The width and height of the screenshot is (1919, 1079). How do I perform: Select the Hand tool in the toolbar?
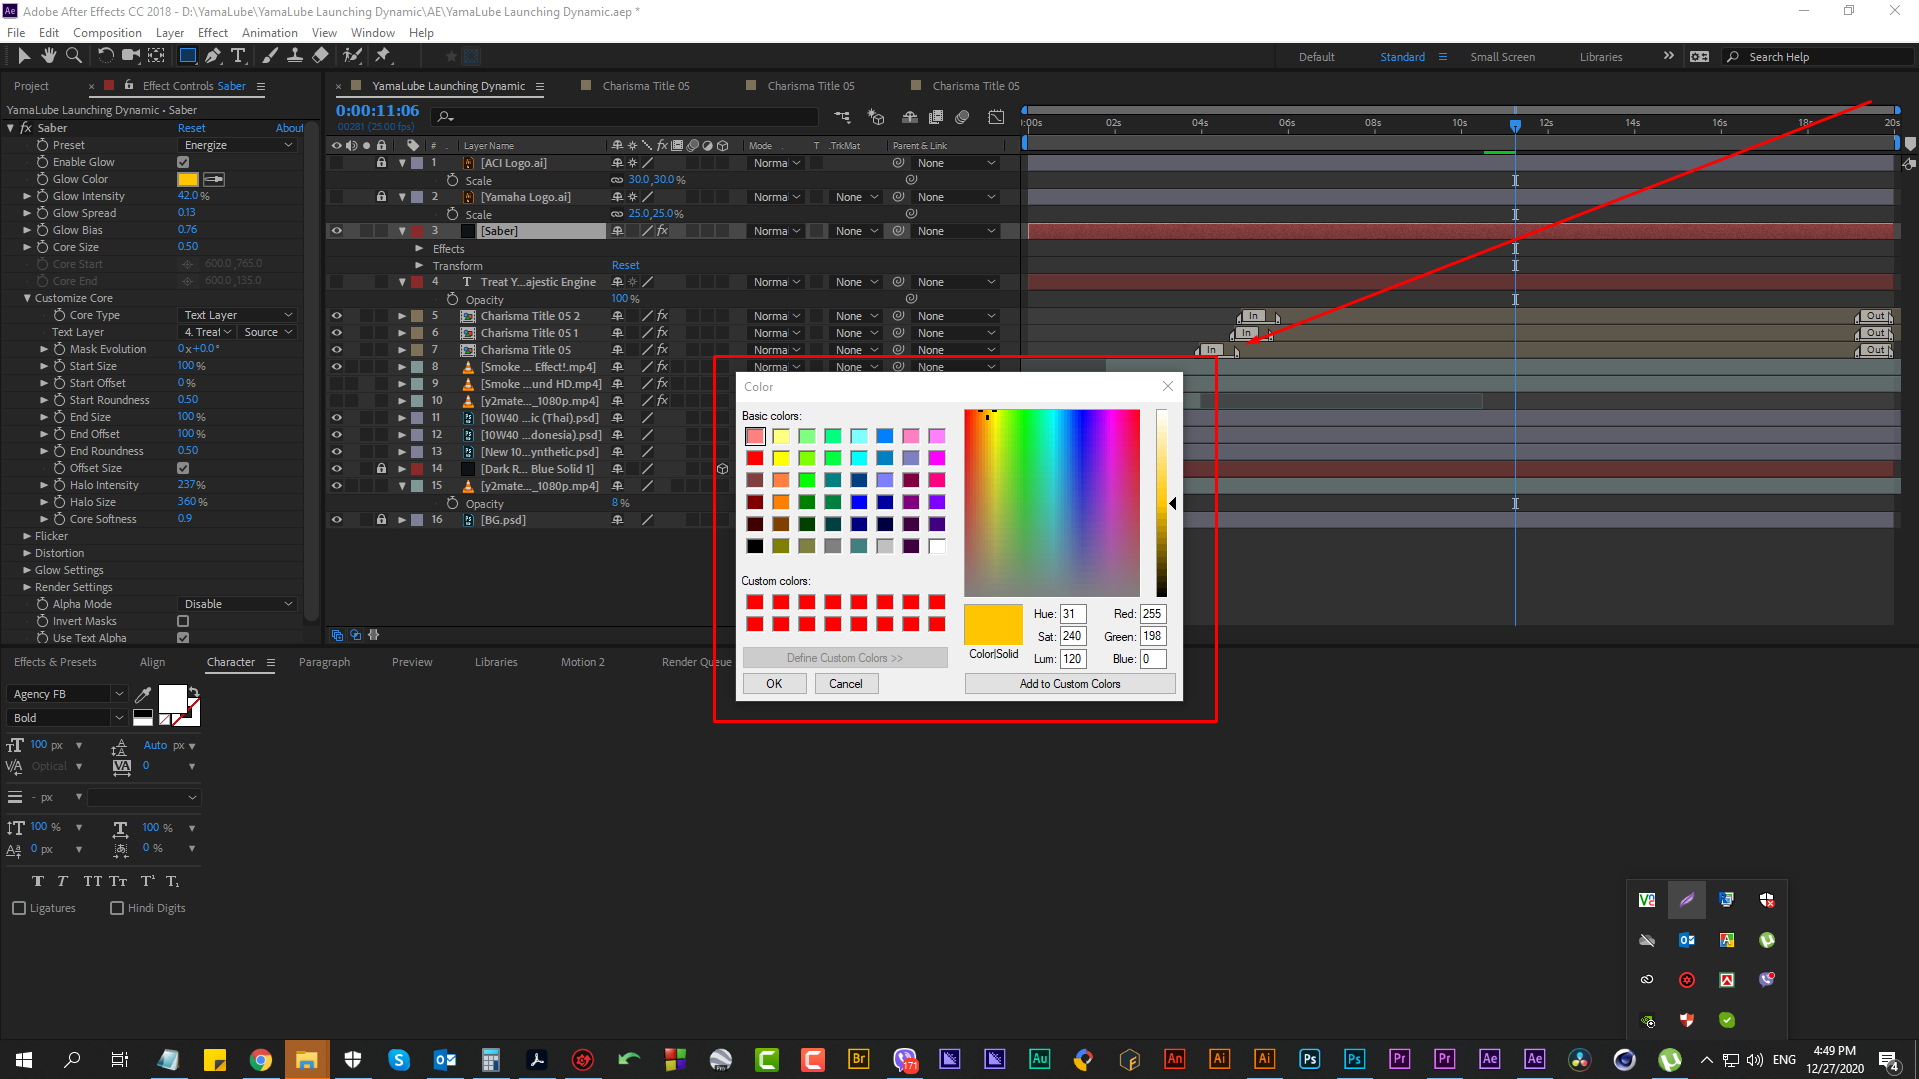[48, 56]
